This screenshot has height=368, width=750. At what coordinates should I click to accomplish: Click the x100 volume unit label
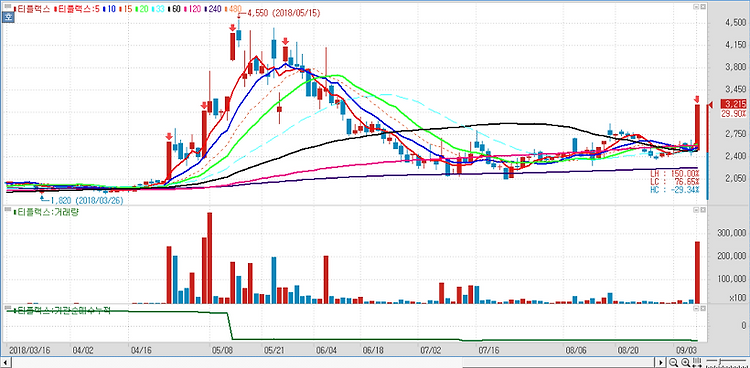(739, 299)
